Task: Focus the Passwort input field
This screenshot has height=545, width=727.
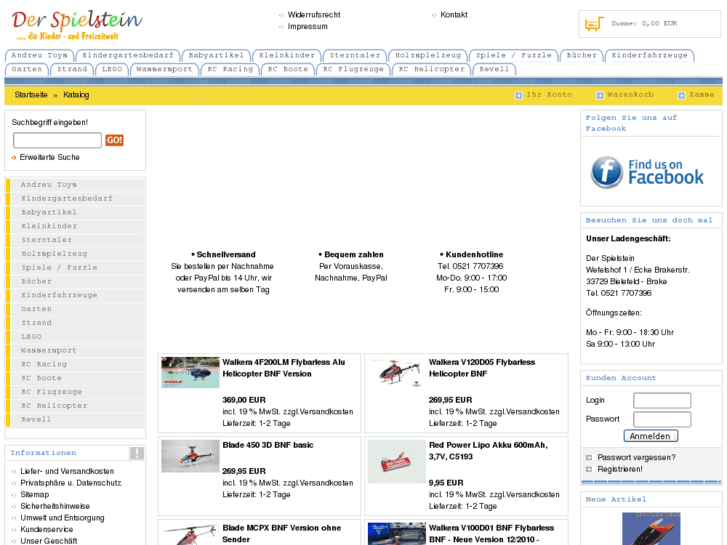Action: click(x=662, y=419)
